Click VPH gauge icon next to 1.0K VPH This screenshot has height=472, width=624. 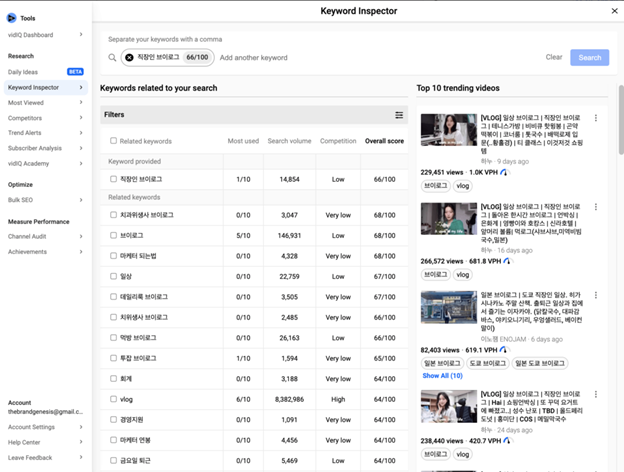(504, 172)
